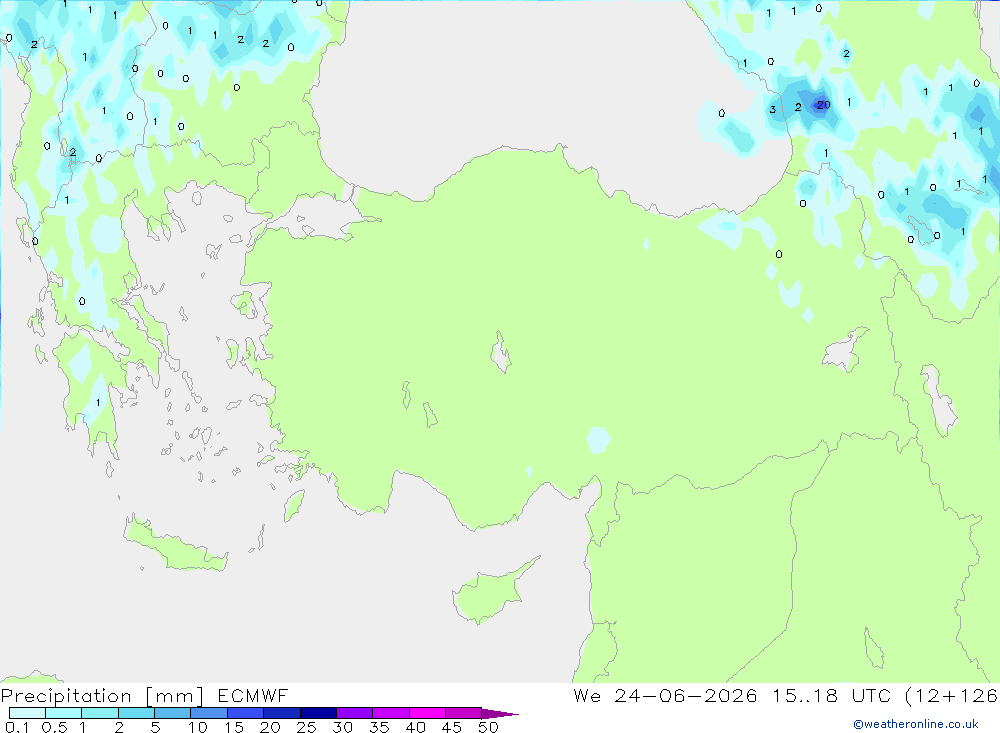Click the 0.1–0.5 mm lightest legend swatch
1000x733 pixels.
point(27,713)
